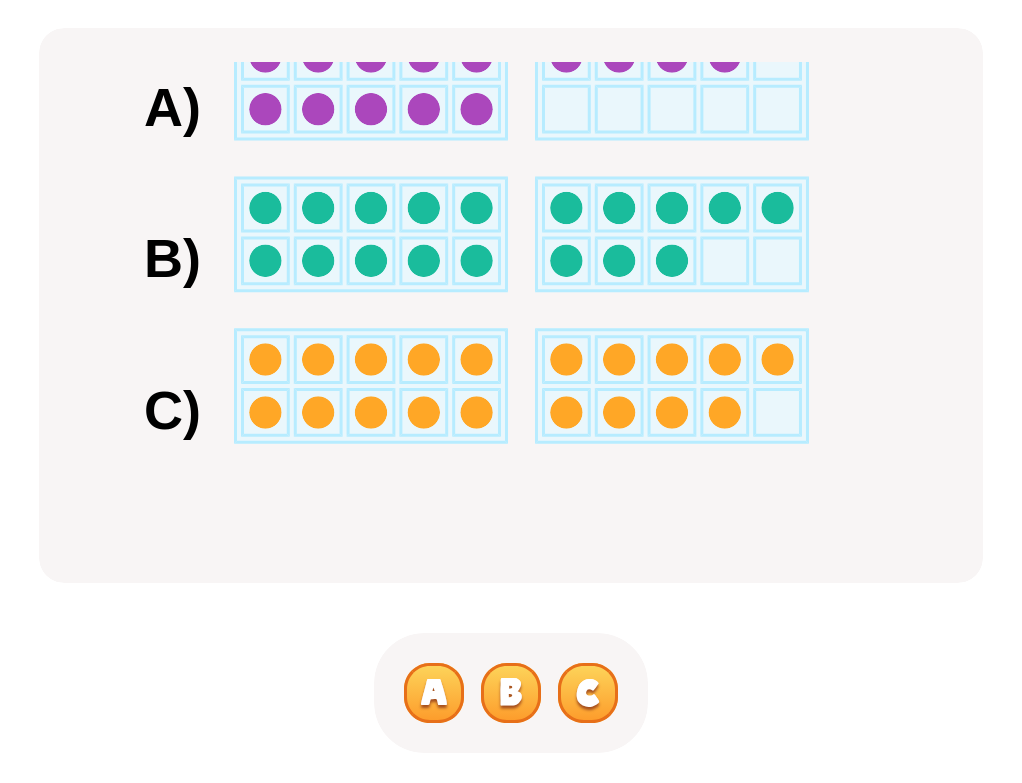Click the label B) next to the green frames
The image size is (1022, 783).
coord(172,261)
